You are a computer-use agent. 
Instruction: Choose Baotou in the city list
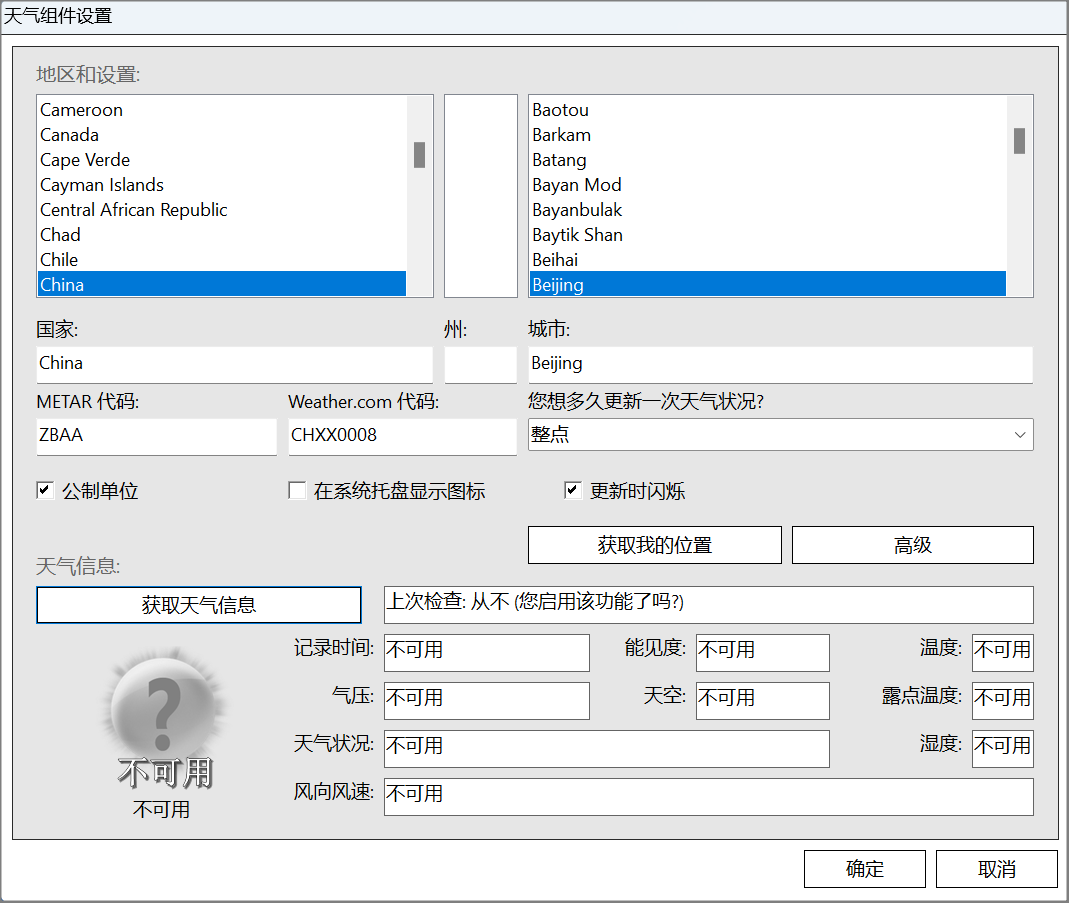pos(560,110)
